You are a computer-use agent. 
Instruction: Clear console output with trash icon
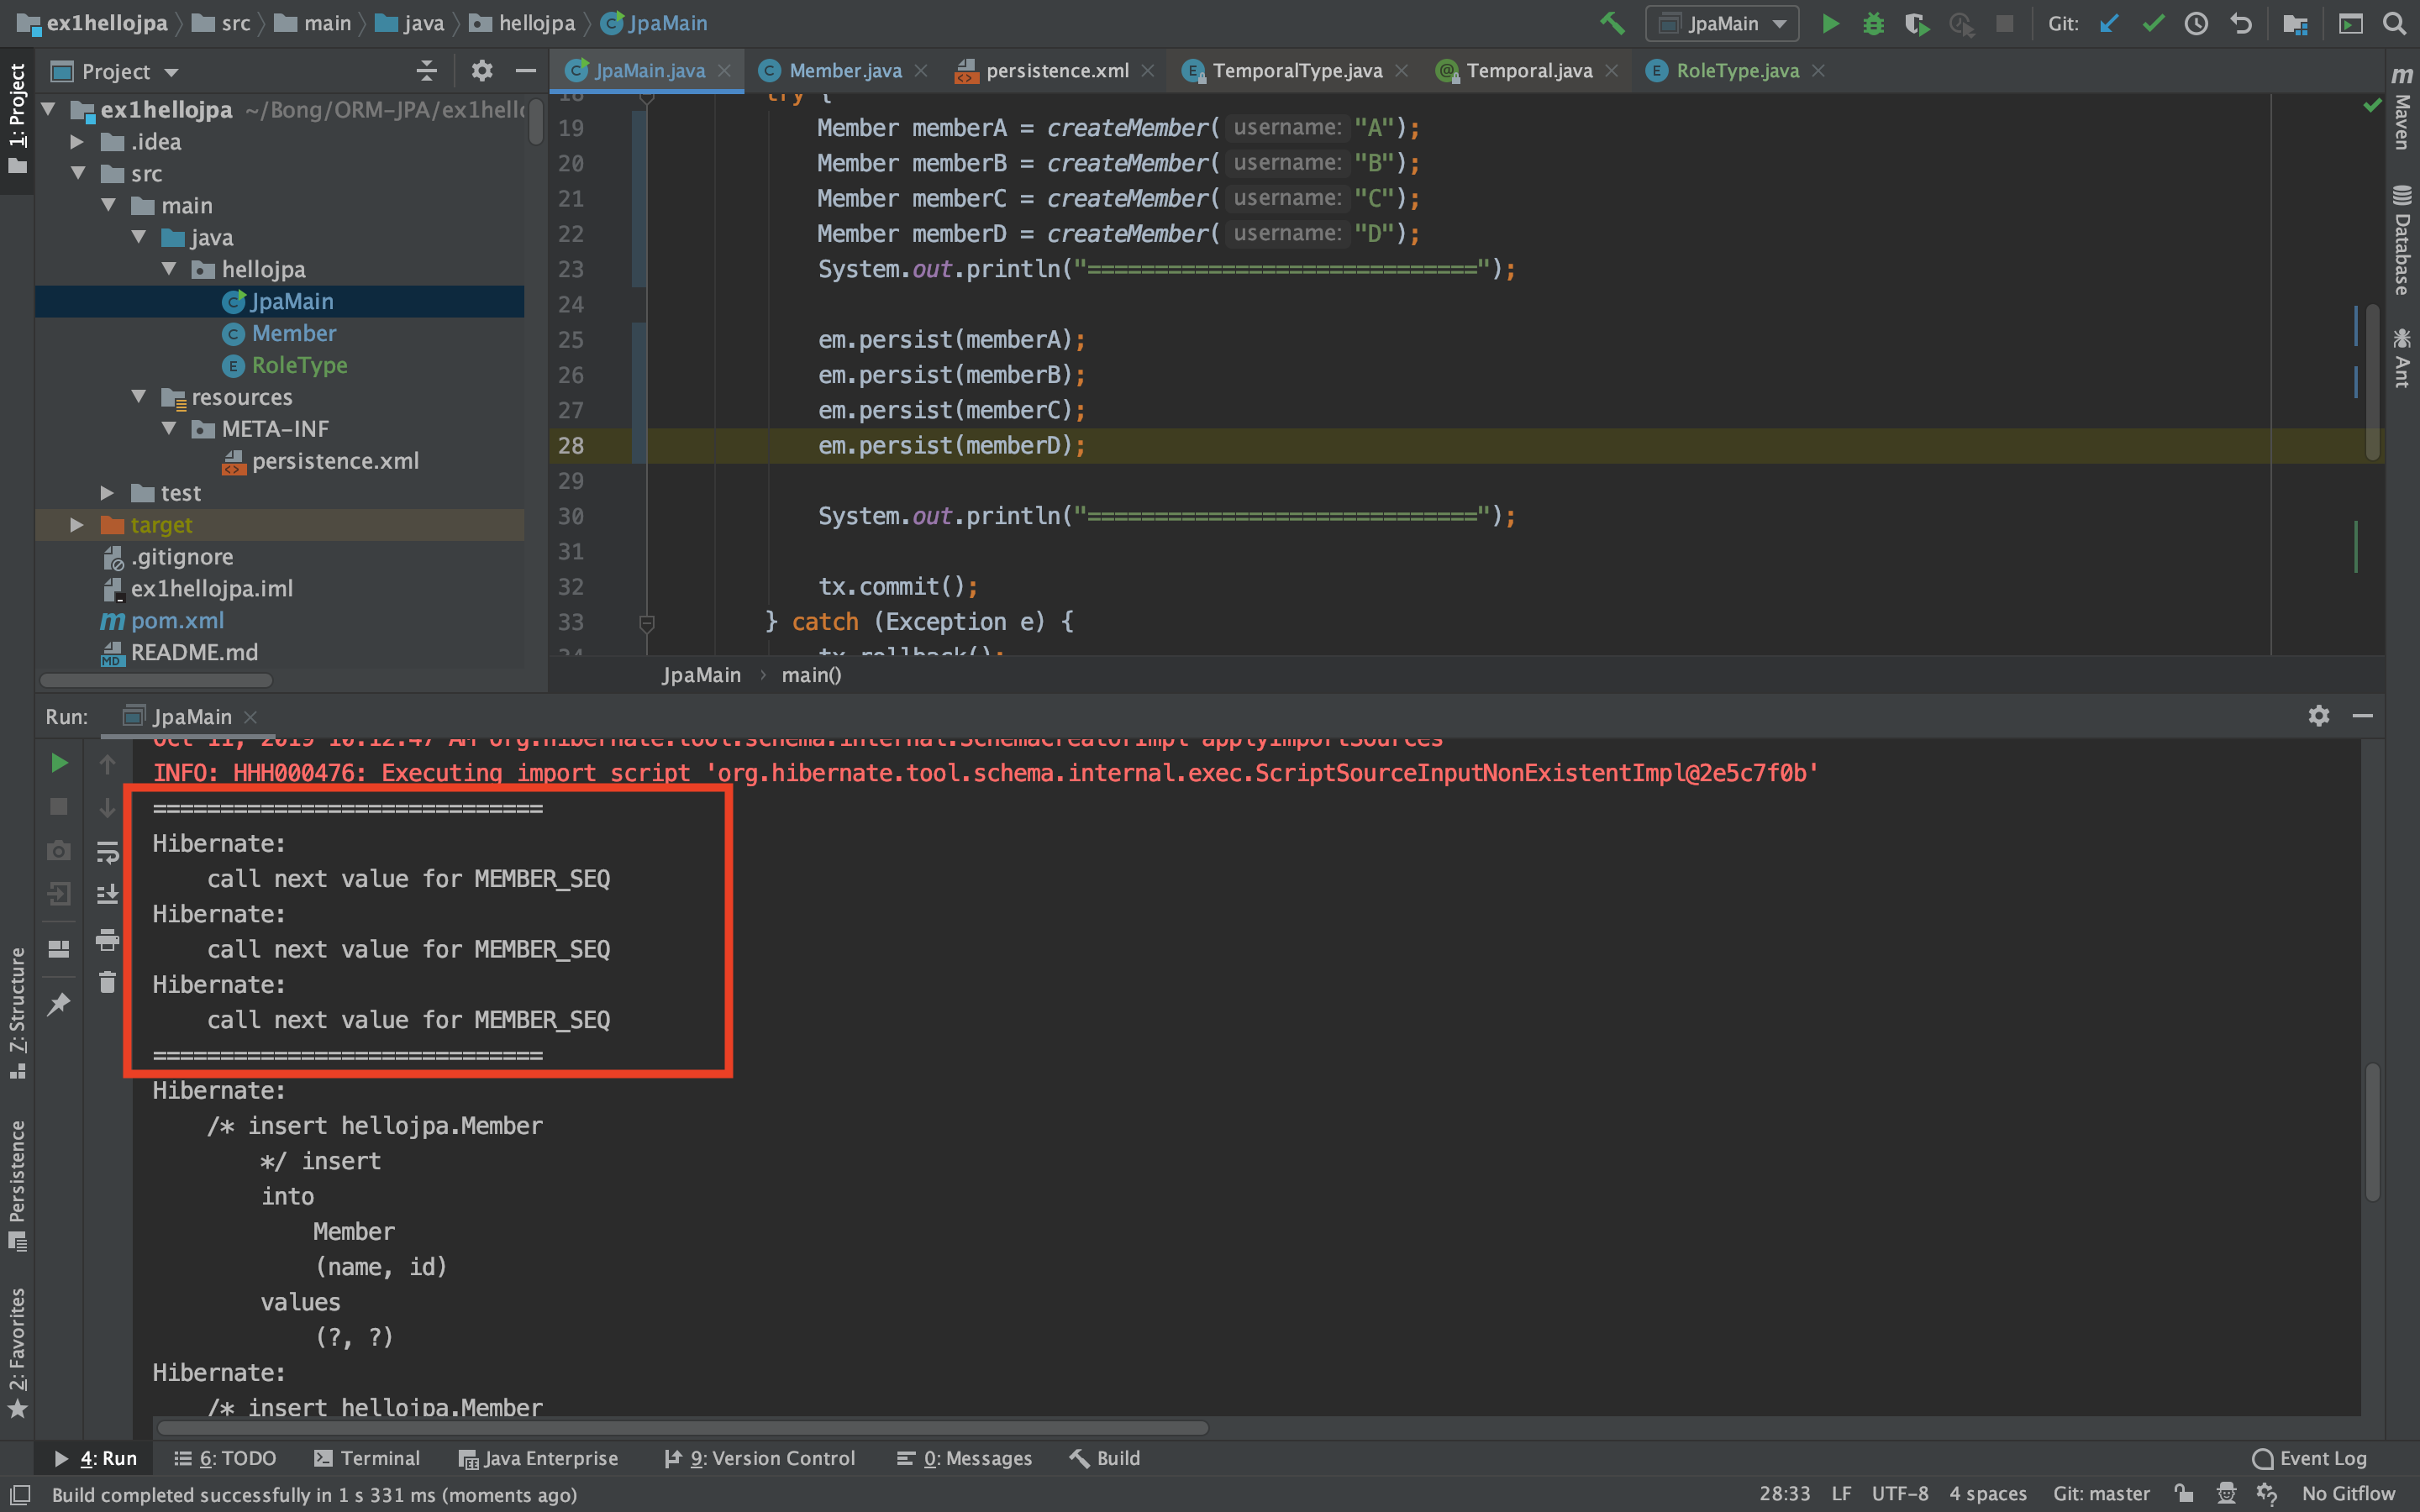(x=107, y=983)
